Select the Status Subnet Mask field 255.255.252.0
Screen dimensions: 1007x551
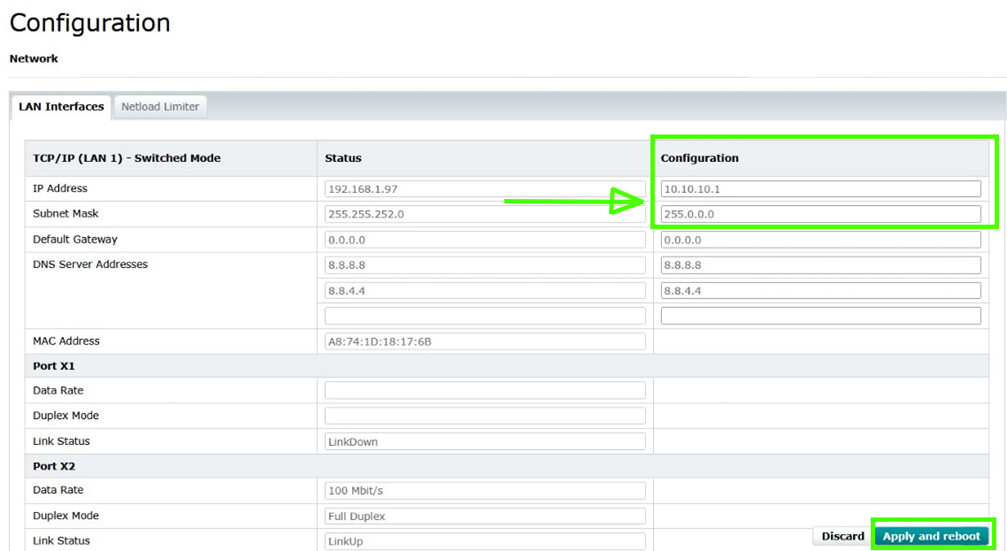[x=485, y=214]
